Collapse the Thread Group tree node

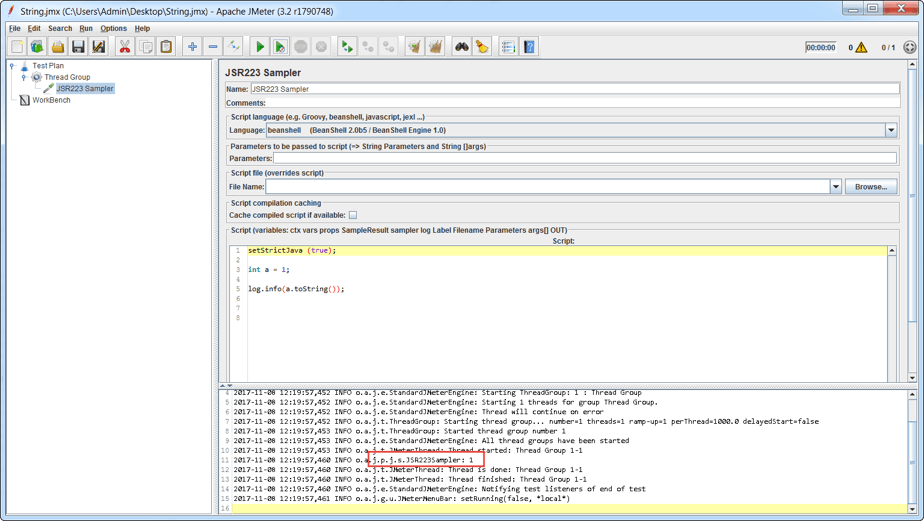pyautogui.click(x=24, y=77)
